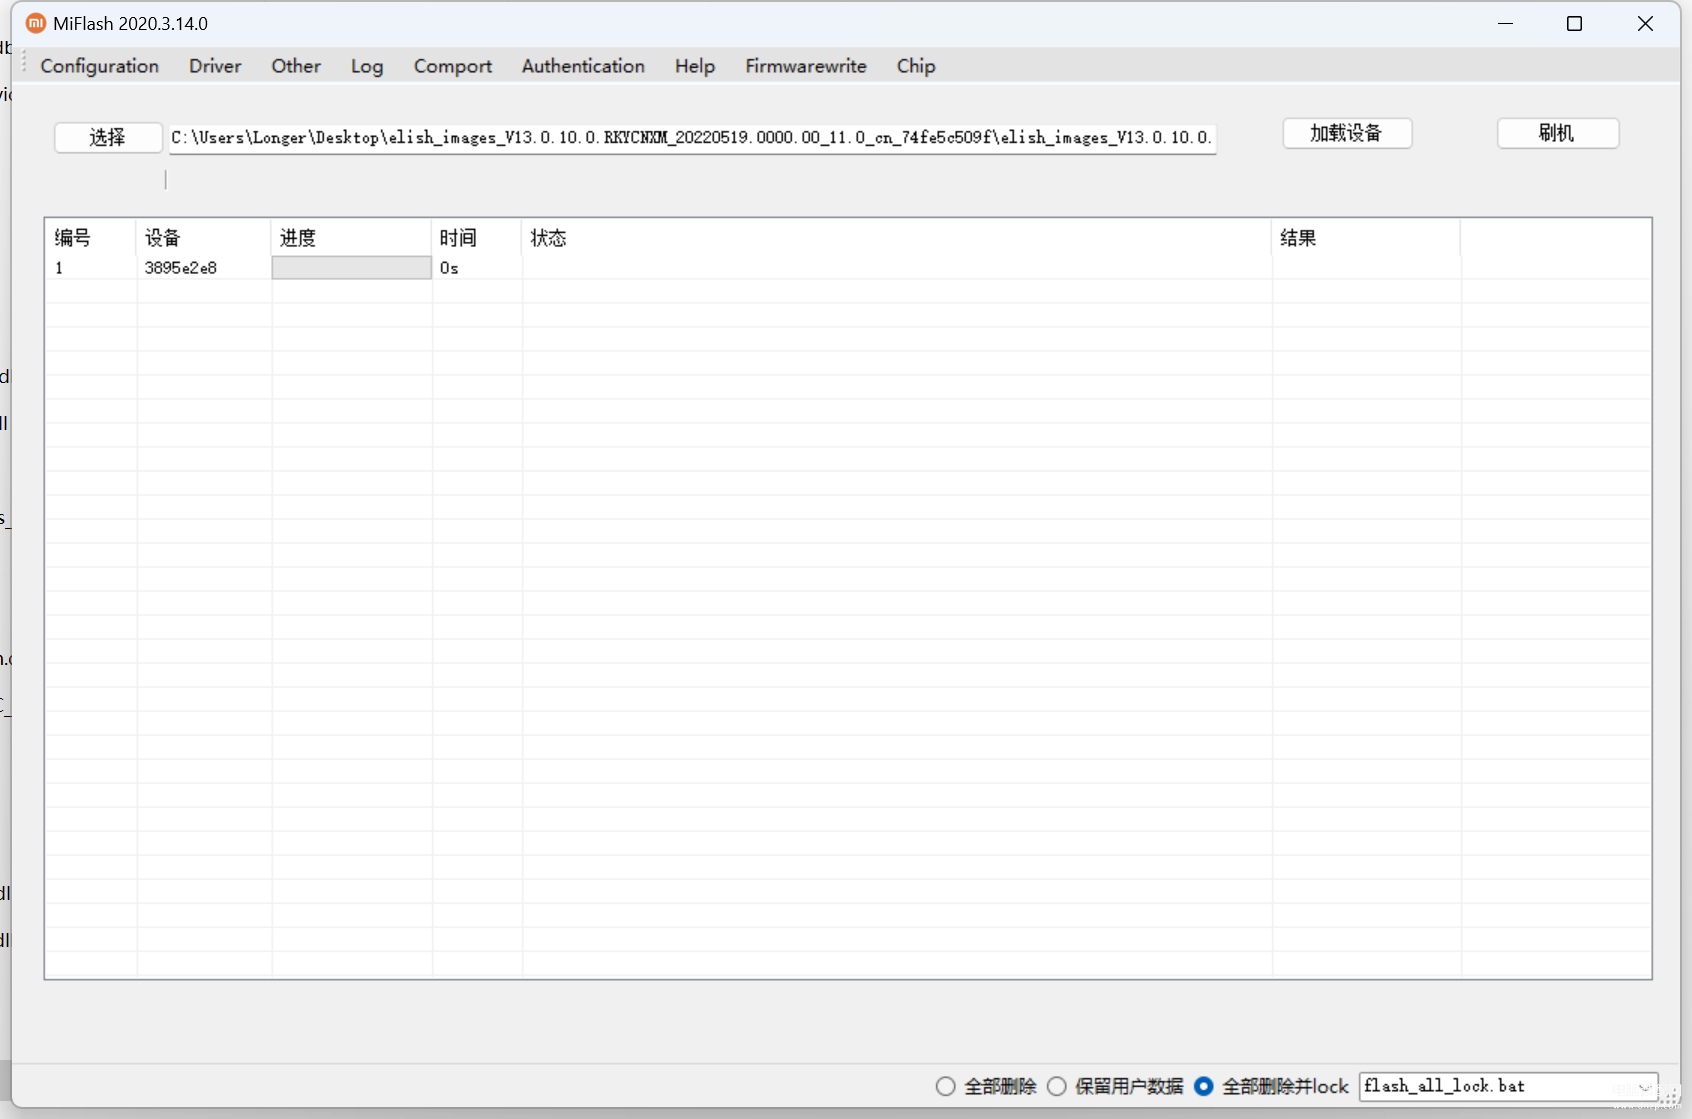Open the Help menu
Screen dimensions: 1692x1119
695,66
